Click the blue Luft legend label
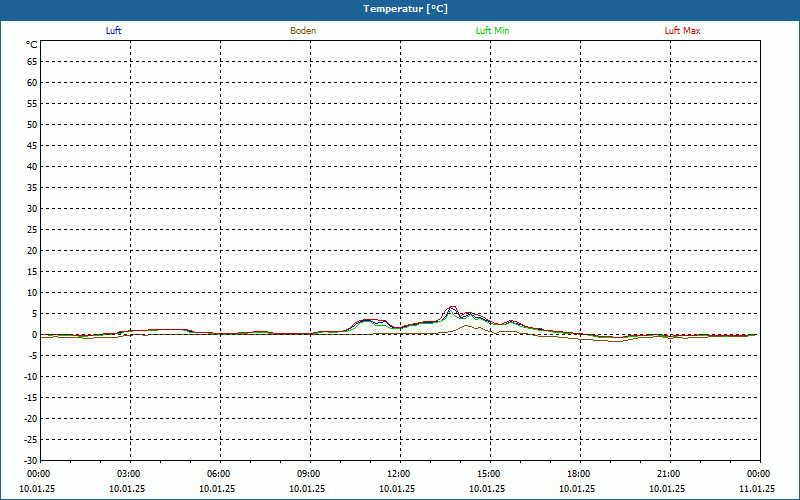 (113, 31)
